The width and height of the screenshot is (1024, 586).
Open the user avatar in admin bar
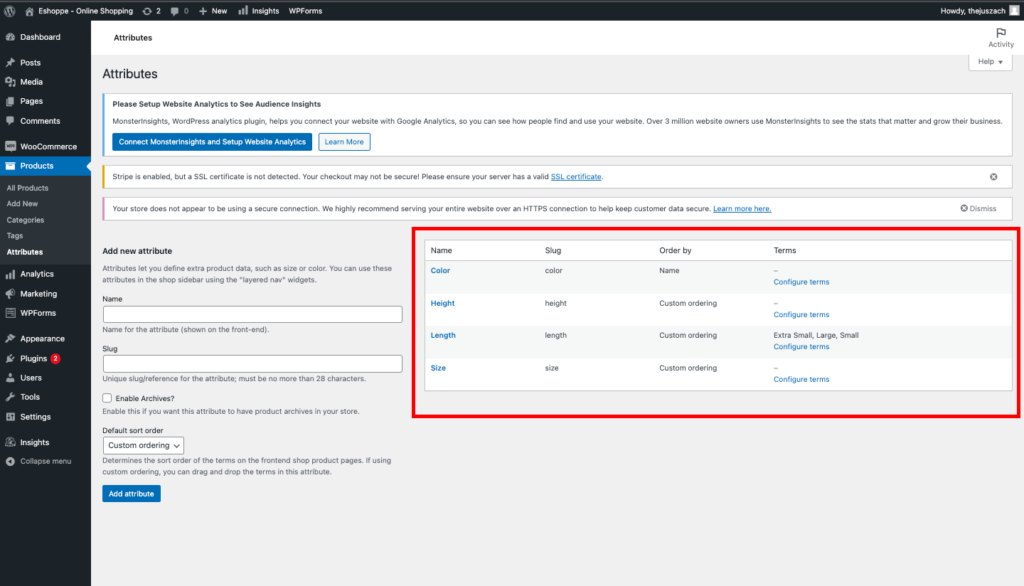coord(1014,10)
